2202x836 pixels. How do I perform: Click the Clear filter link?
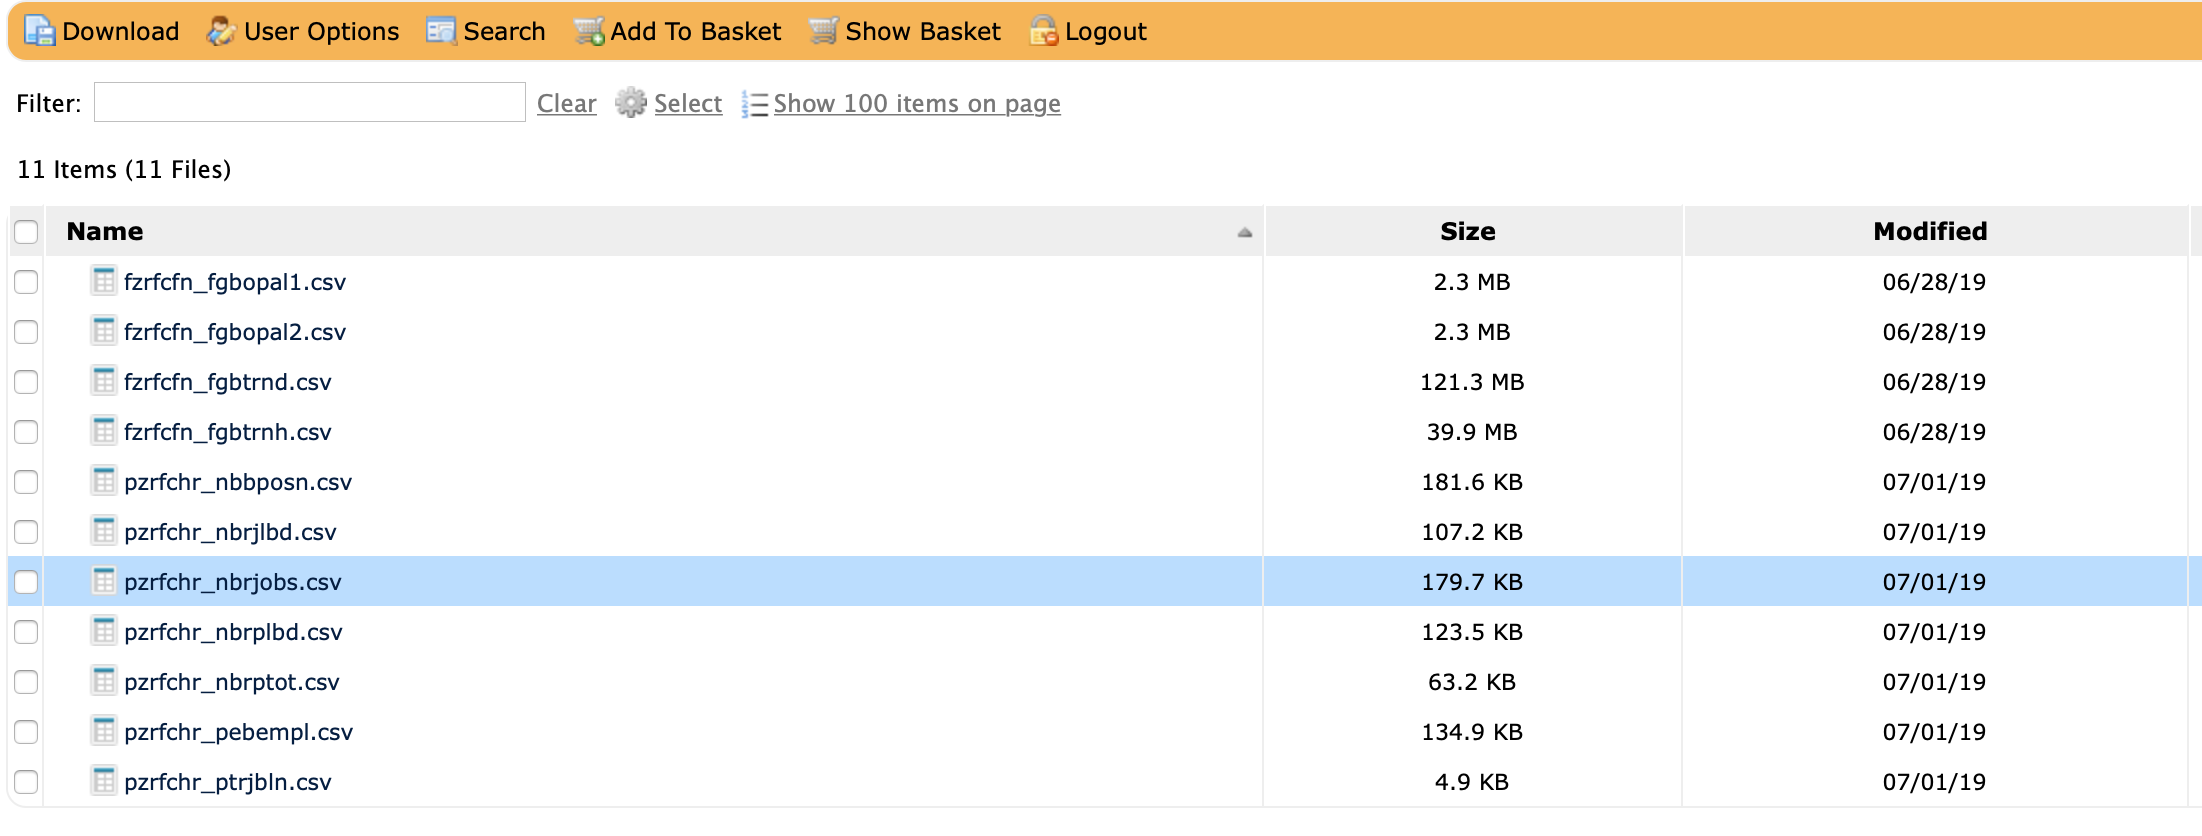[x=566, y=104]
